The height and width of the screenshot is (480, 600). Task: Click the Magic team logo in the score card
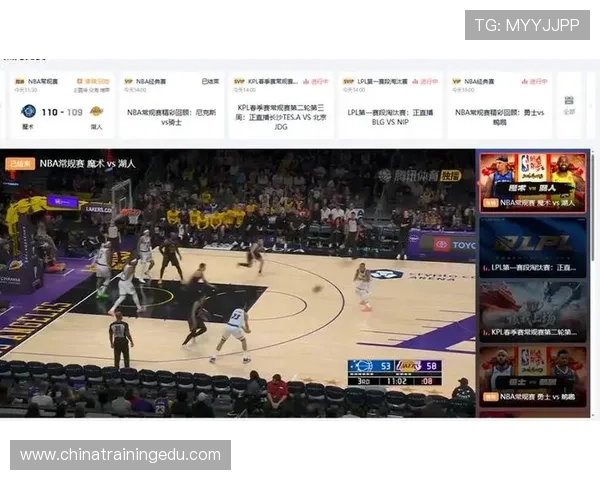(28, 111)
